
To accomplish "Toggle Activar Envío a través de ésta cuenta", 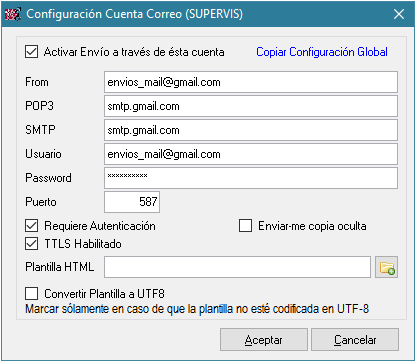I will tap(32, 52).
